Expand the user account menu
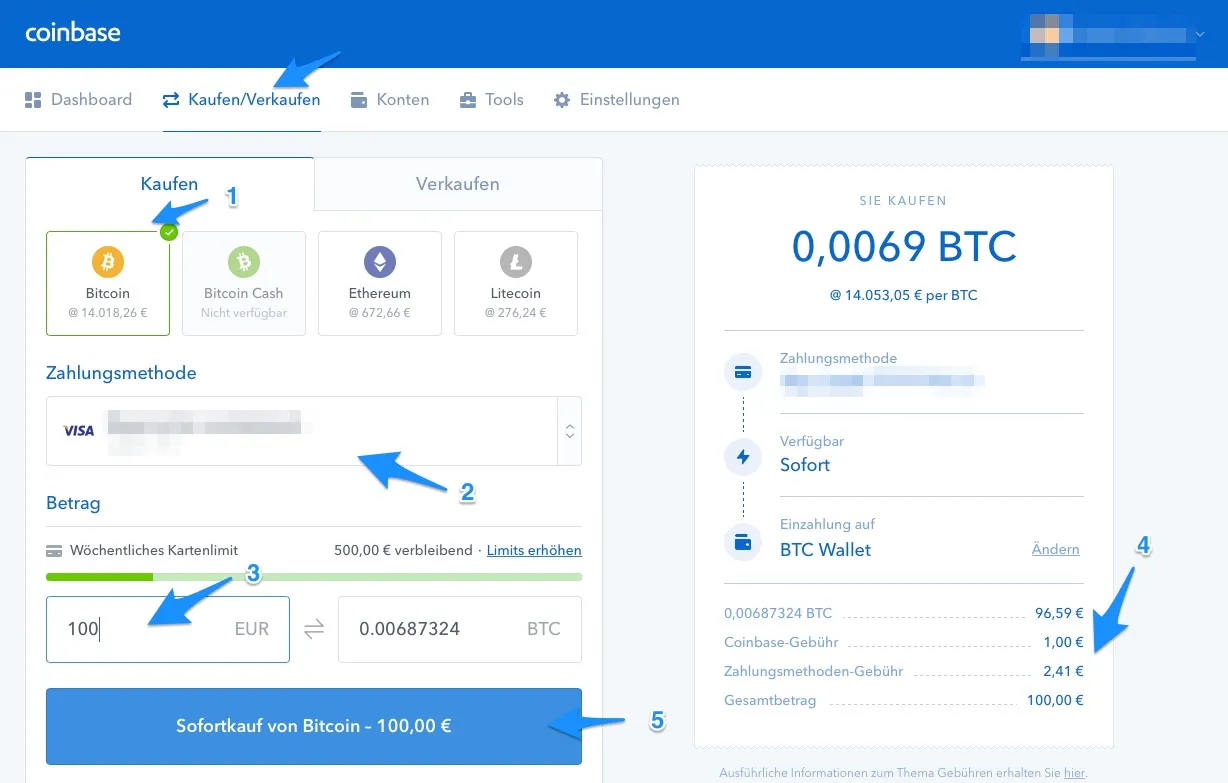1228x783 pixels. click(x=1200, y=34)
